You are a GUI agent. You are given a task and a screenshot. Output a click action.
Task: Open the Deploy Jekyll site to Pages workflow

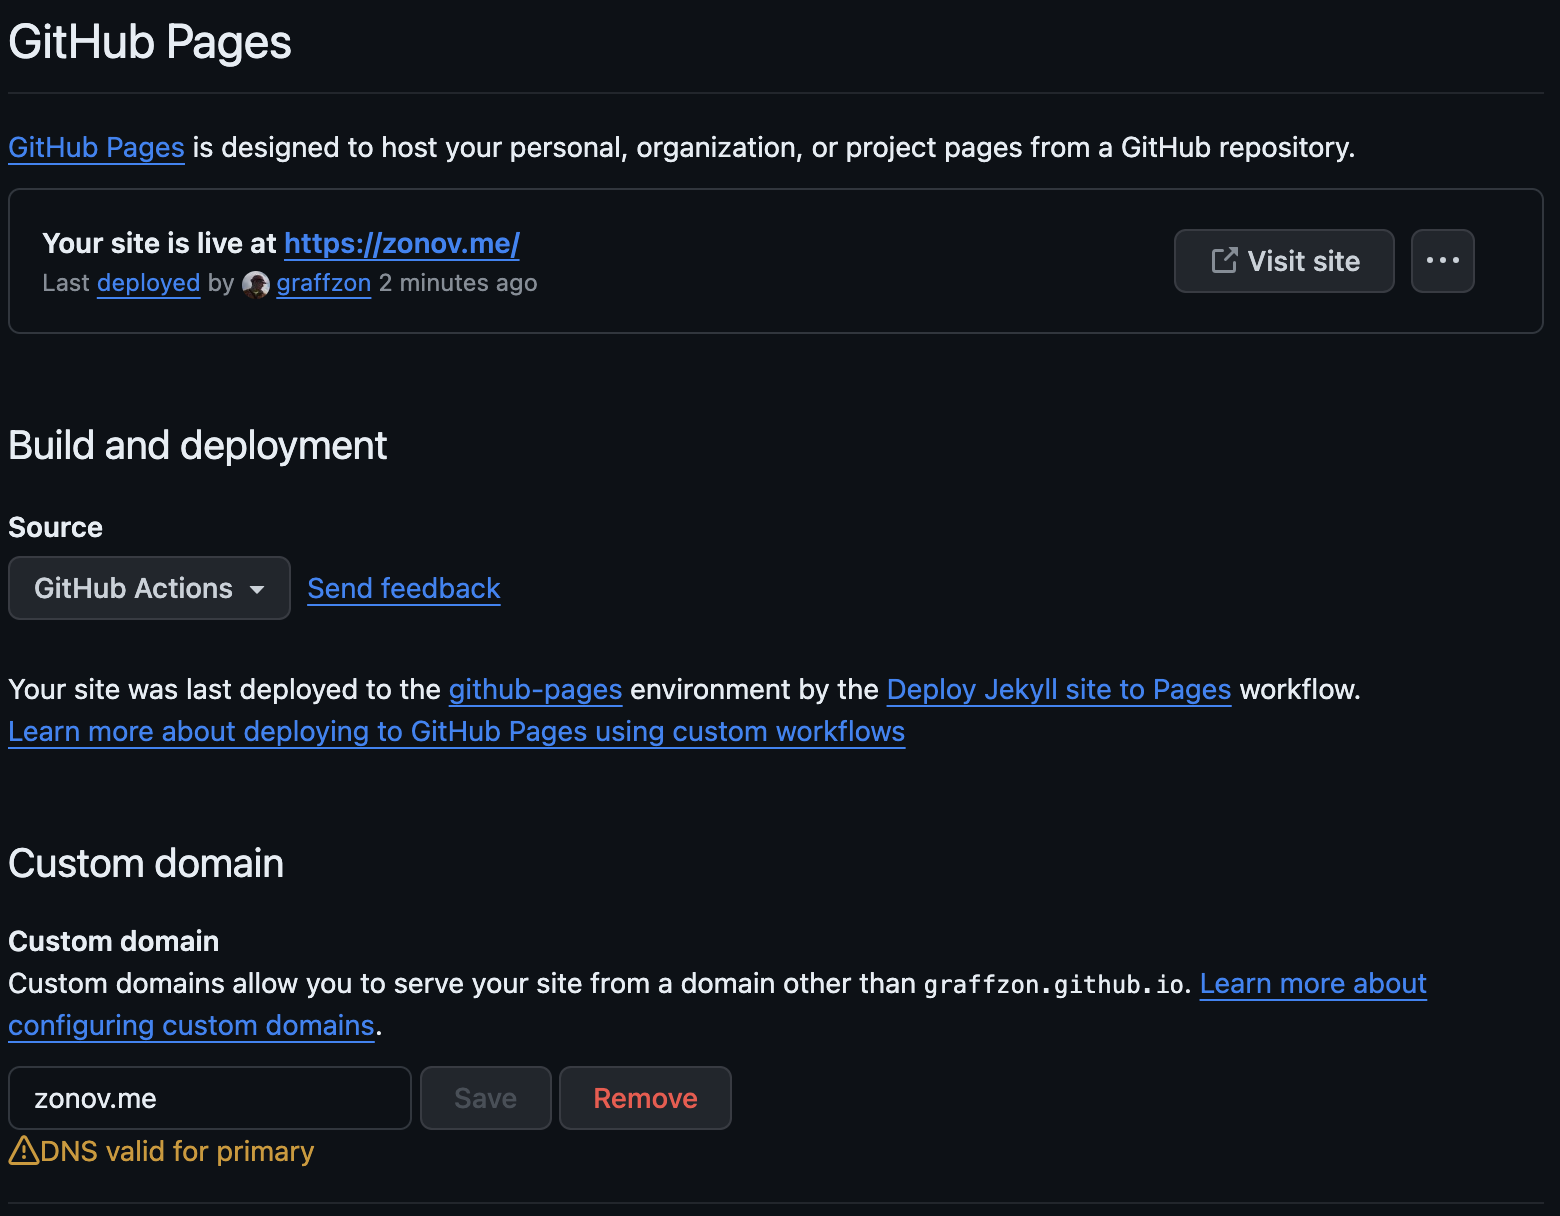(x=1059, y=690)
